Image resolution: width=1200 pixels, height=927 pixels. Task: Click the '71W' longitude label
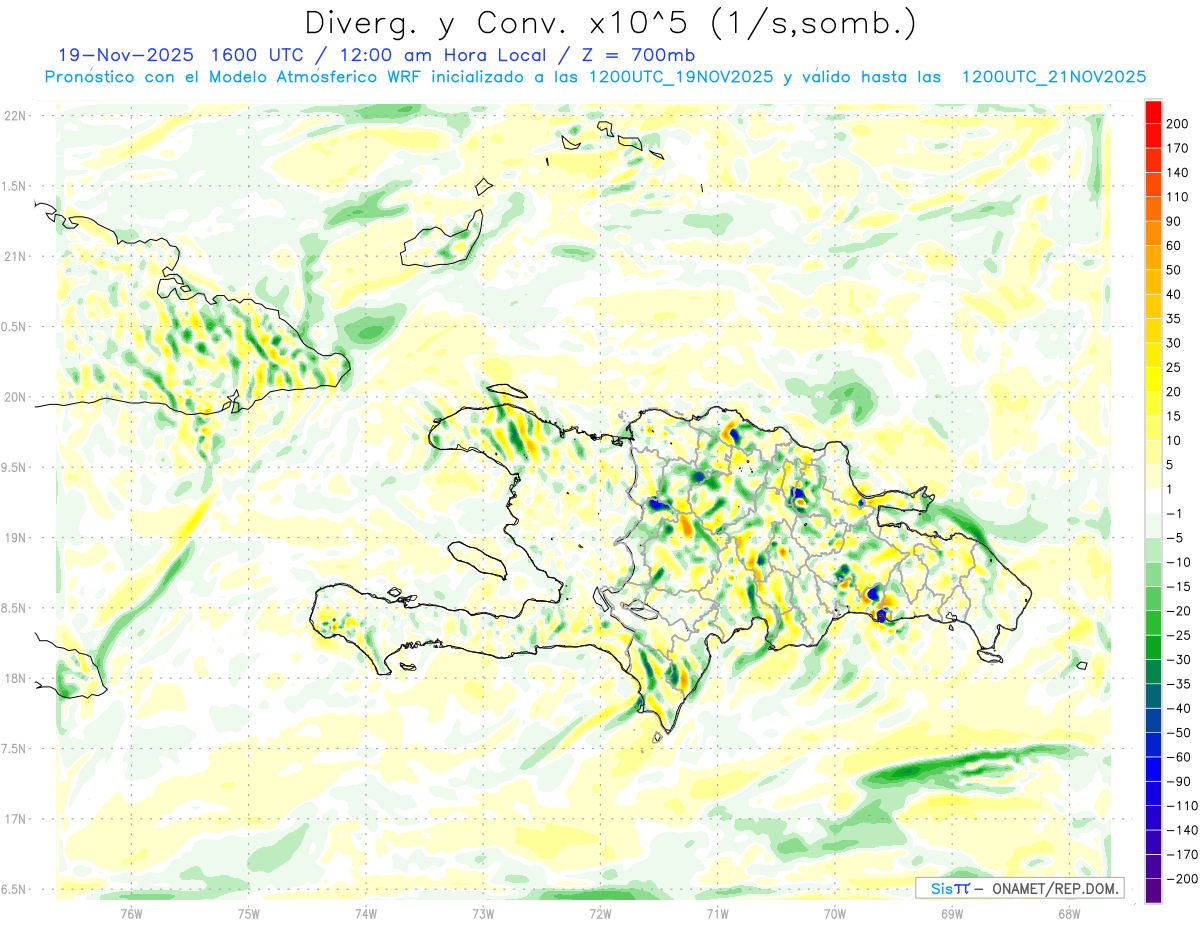pyautogui.click(x=717, y=913)
